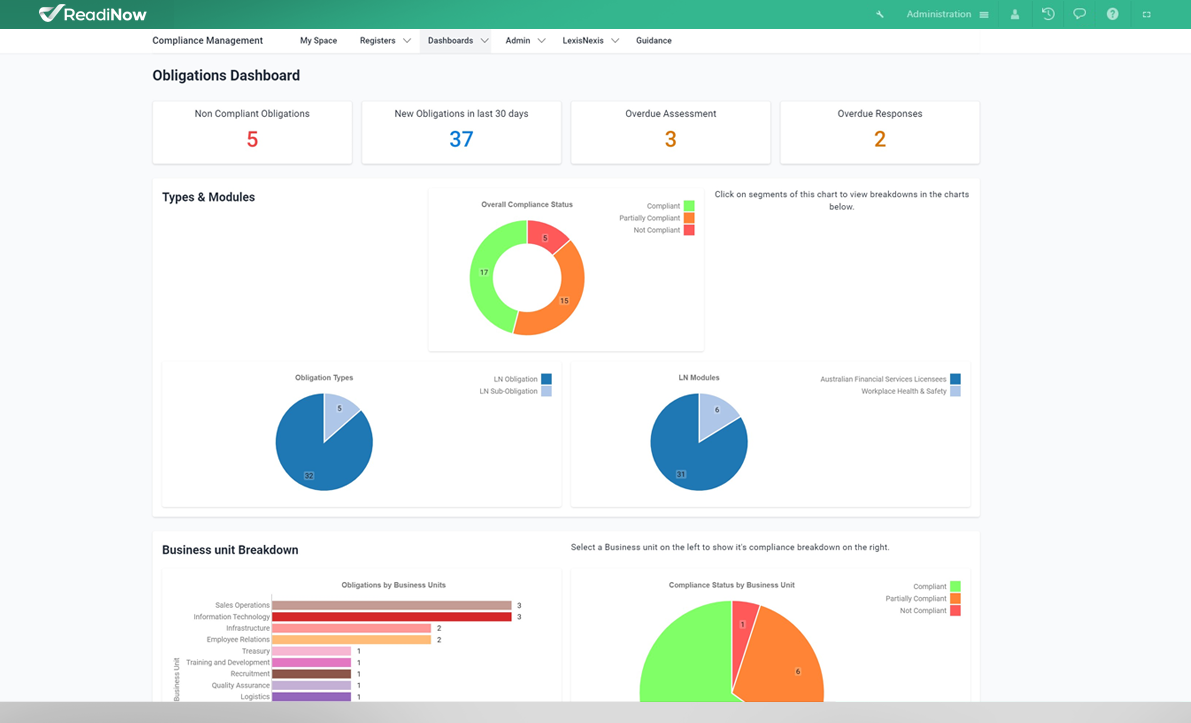
Task: Click the green donut segment labeled 17
Action: click(x=485, y=272)
